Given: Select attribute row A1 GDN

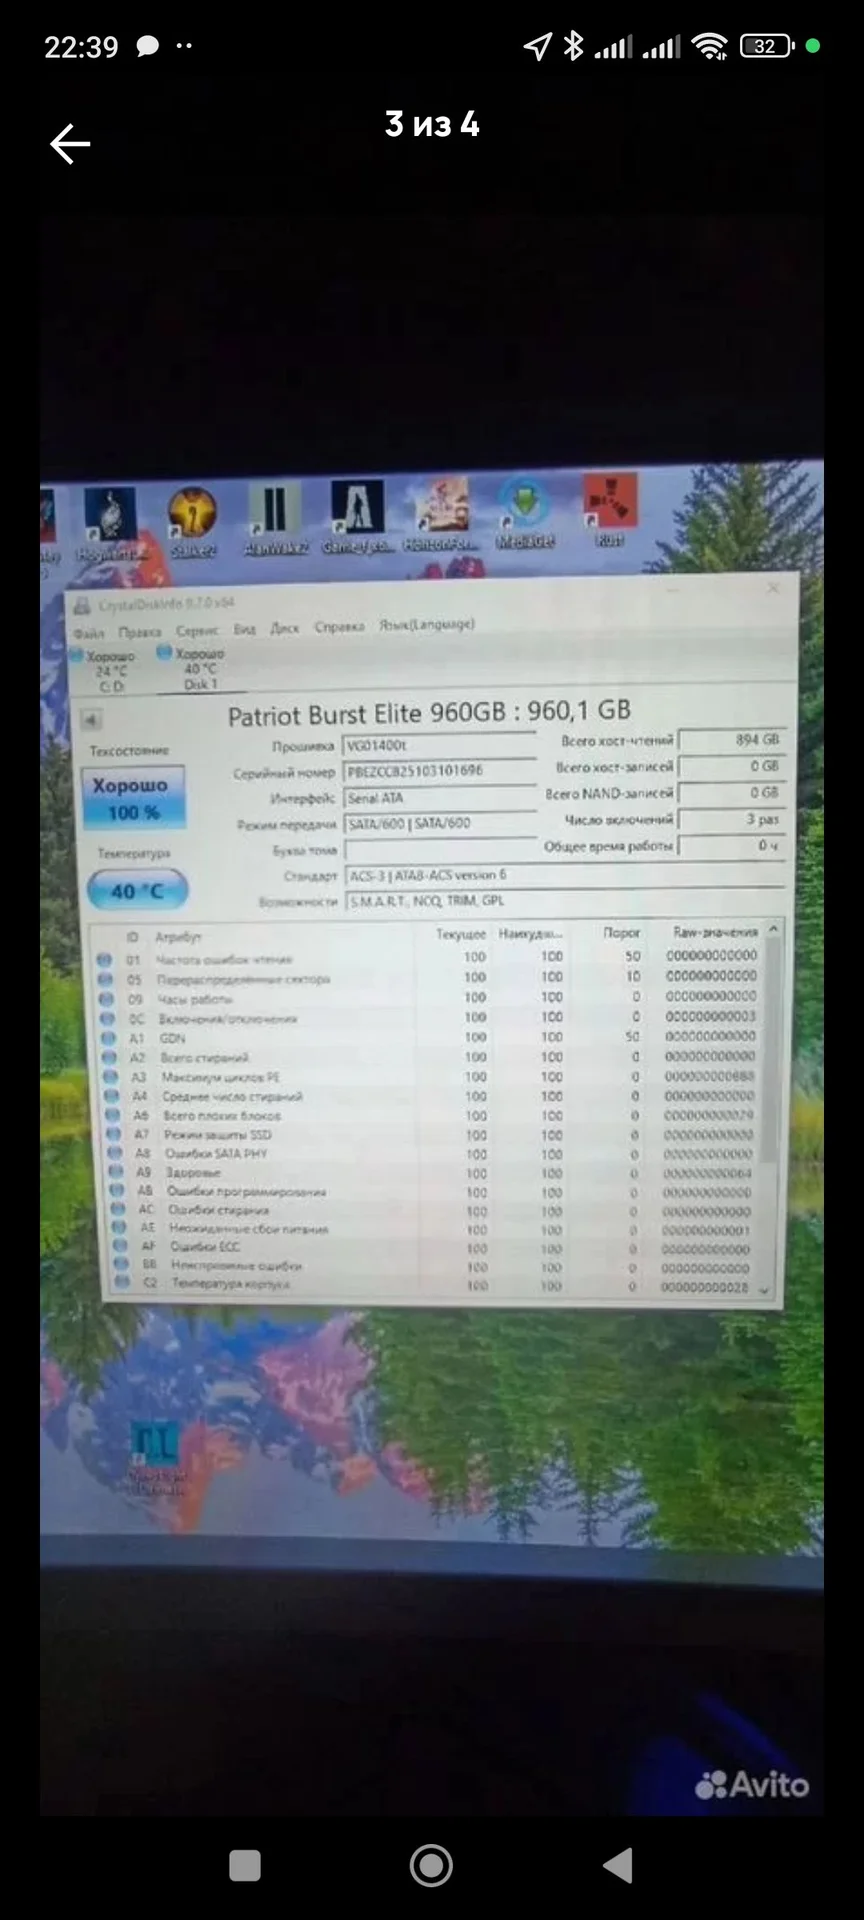Looking at the screenshot, I should click(x=430, y=1038).
